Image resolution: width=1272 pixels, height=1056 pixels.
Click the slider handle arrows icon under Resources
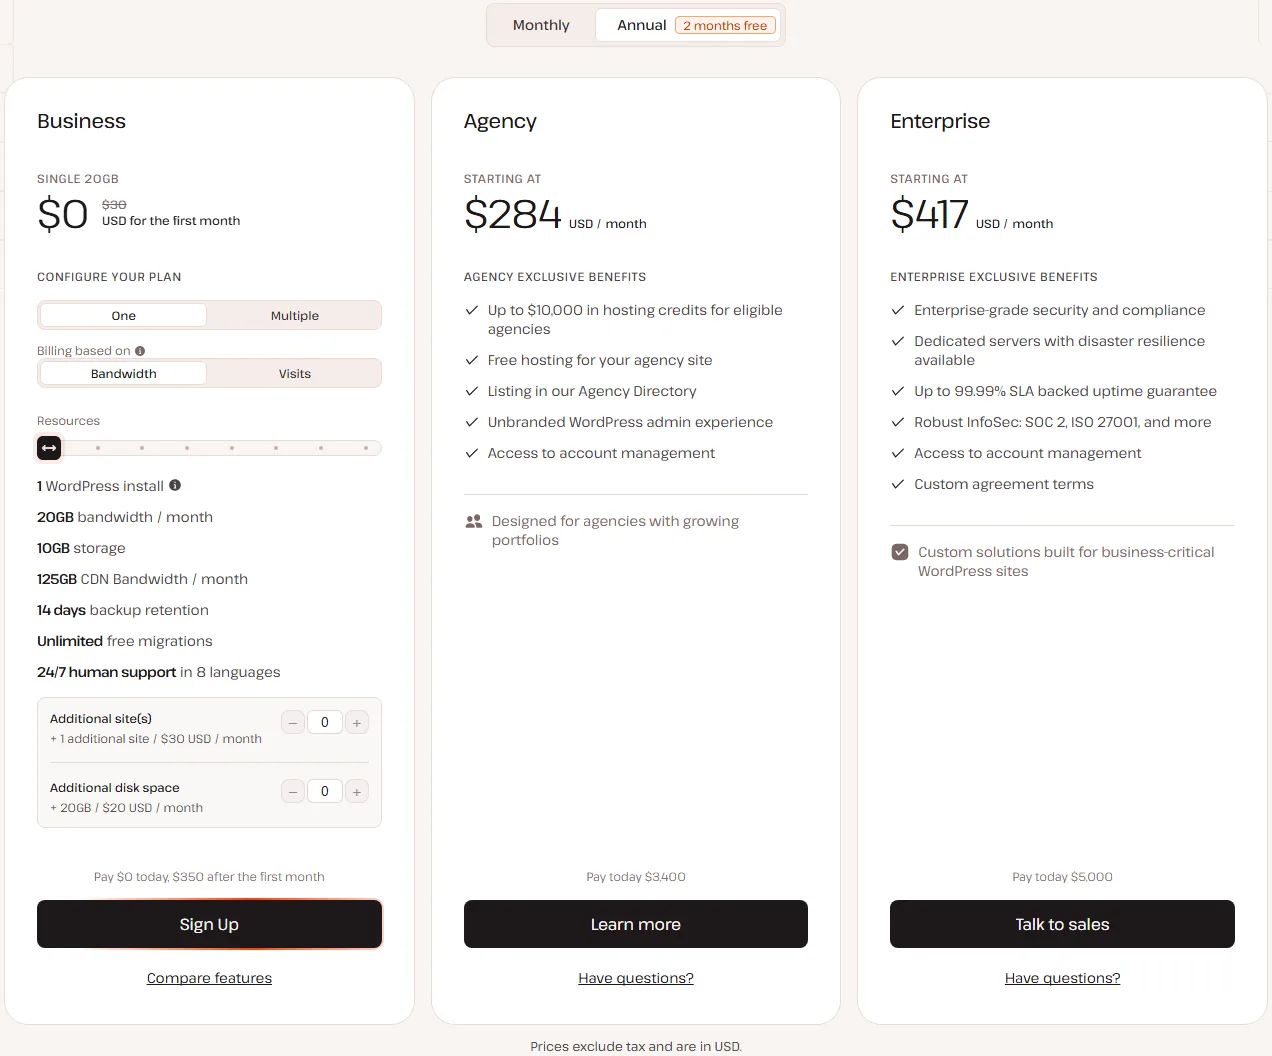point(49,448)
